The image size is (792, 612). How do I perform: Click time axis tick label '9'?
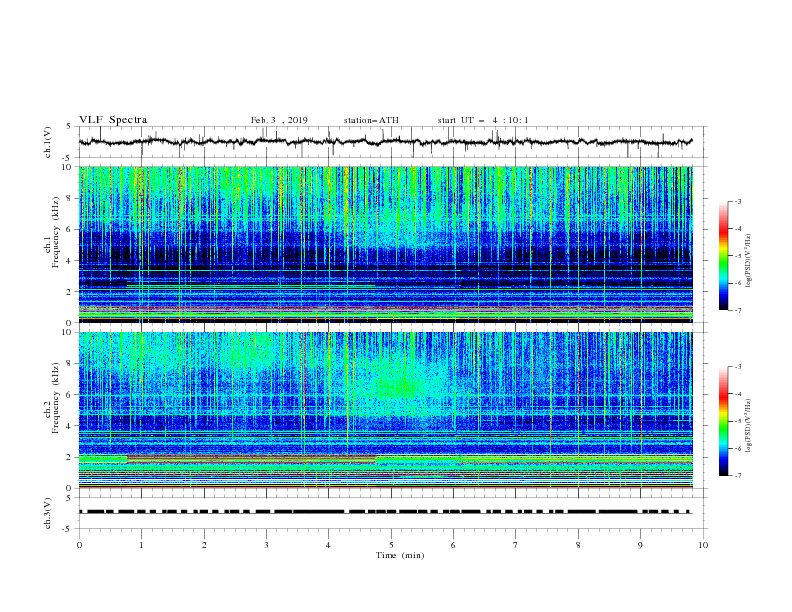pyautogui.click(x=640, y=545)
